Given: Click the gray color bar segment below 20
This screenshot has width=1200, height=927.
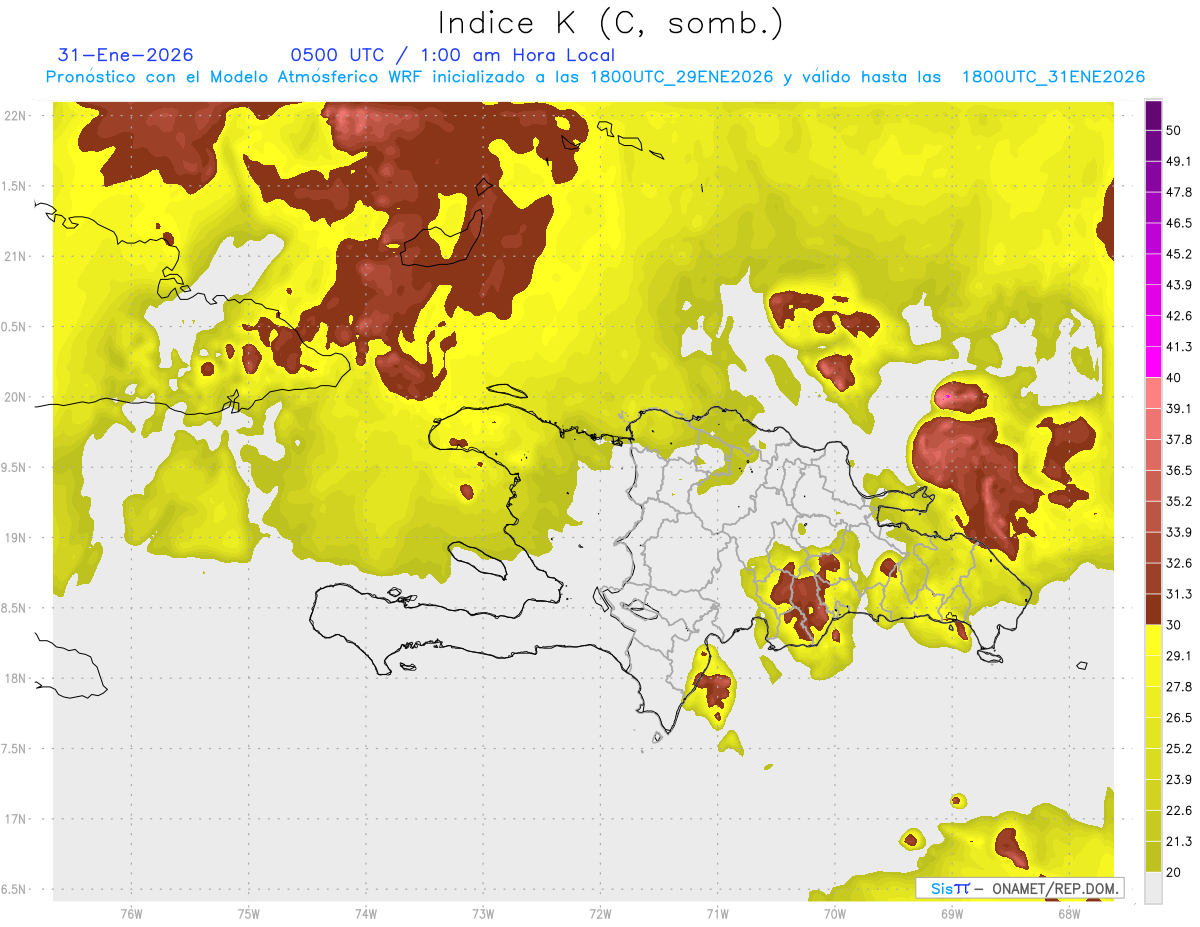Looking at the screenshot, I should [1153, 888].
